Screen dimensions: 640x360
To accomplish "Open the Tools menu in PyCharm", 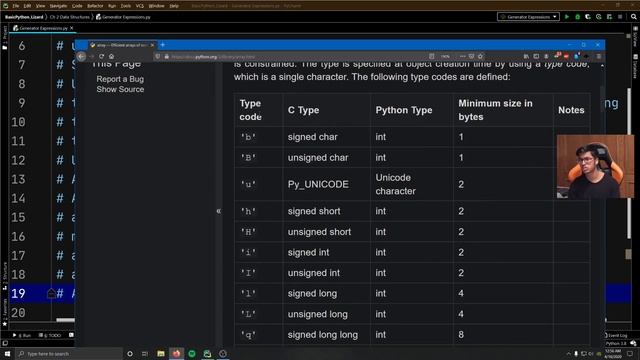I will [126, 6].
